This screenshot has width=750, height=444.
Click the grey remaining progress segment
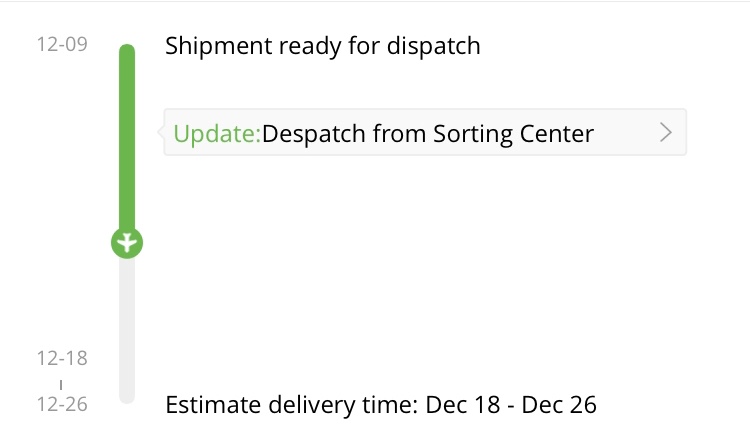127,330
